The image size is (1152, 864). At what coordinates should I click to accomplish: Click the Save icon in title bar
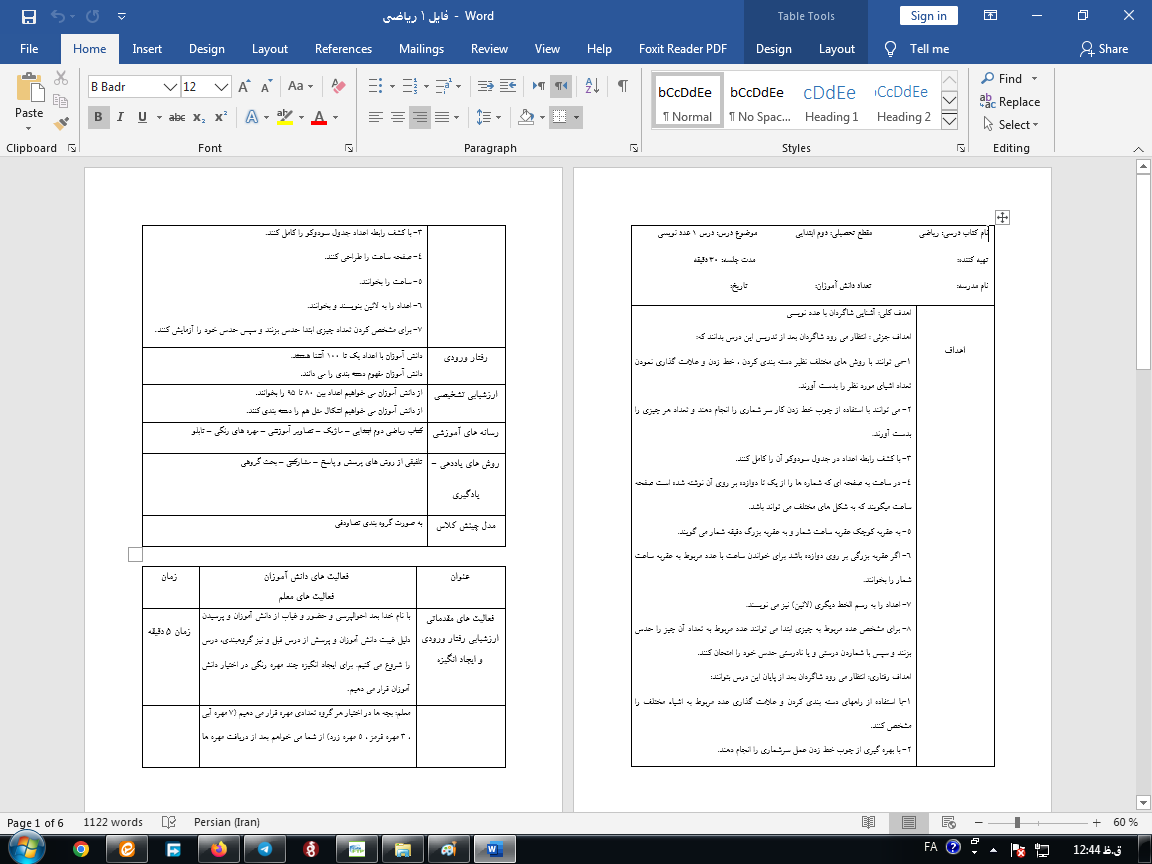[28, 17]
